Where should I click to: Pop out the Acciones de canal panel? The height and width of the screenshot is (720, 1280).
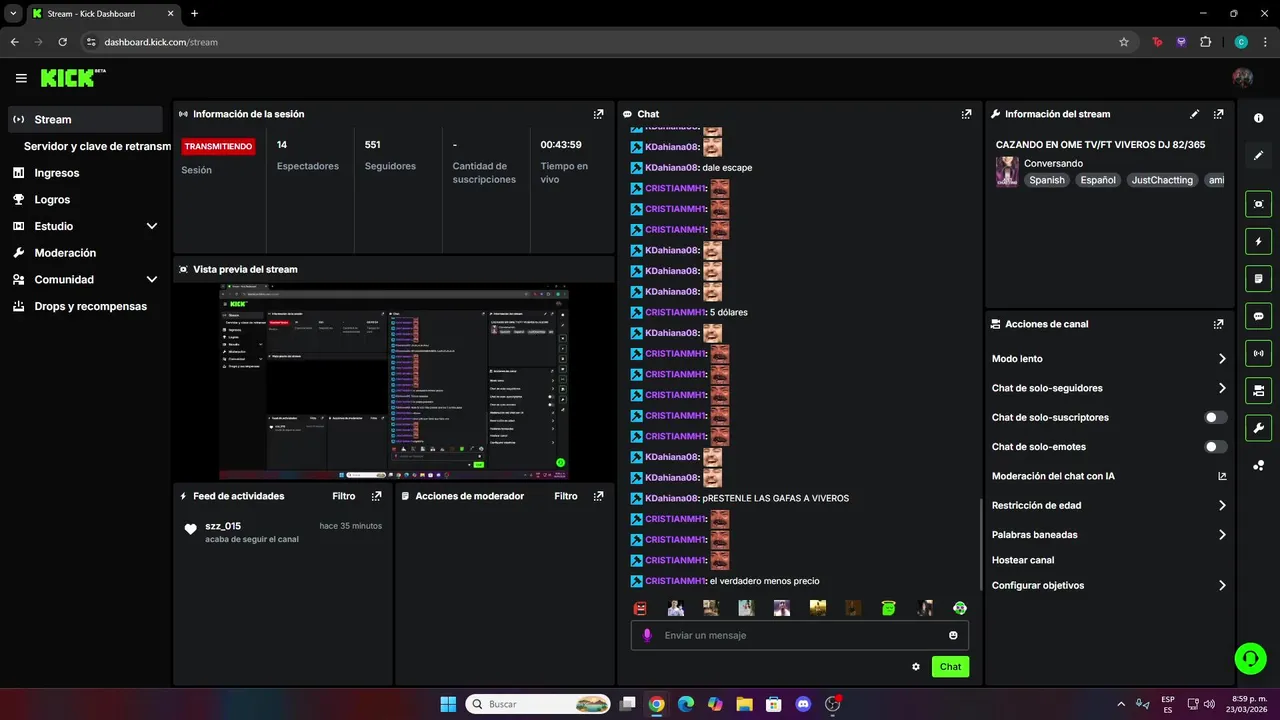click(x=1218, y=324)
